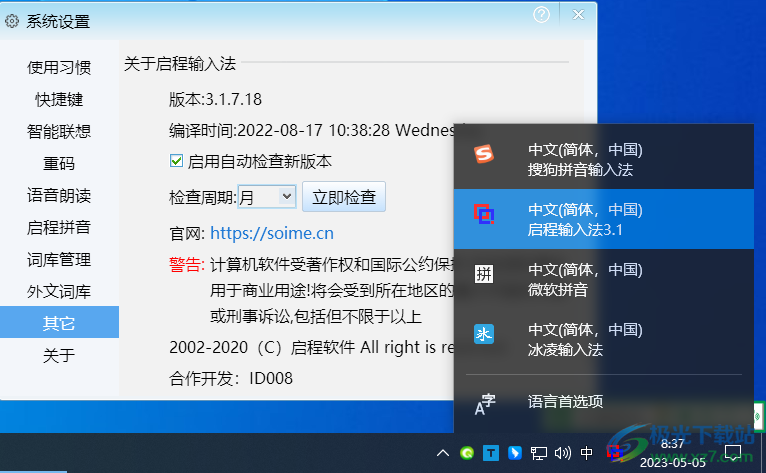Click the 启程输入法 red-blue squares icon

pyautogui.click(x=484, y=214)
